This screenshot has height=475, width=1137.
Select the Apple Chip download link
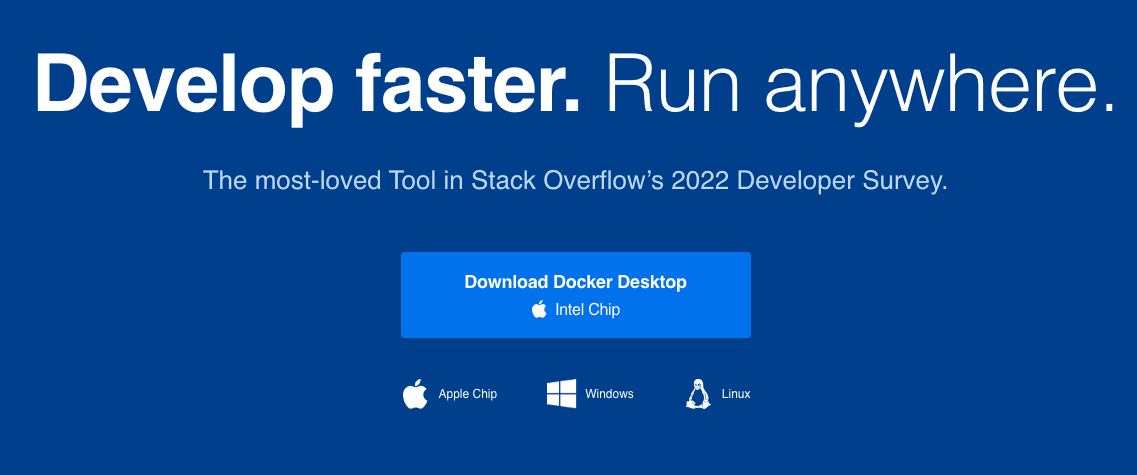[x=450, y=394]
